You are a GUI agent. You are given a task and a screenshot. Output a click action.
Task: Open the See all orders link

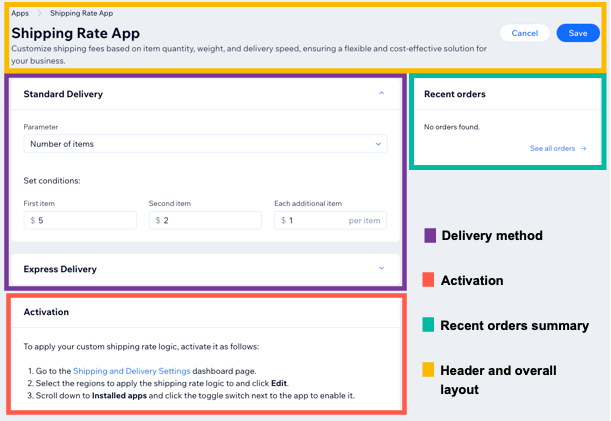tap(552, 149)
